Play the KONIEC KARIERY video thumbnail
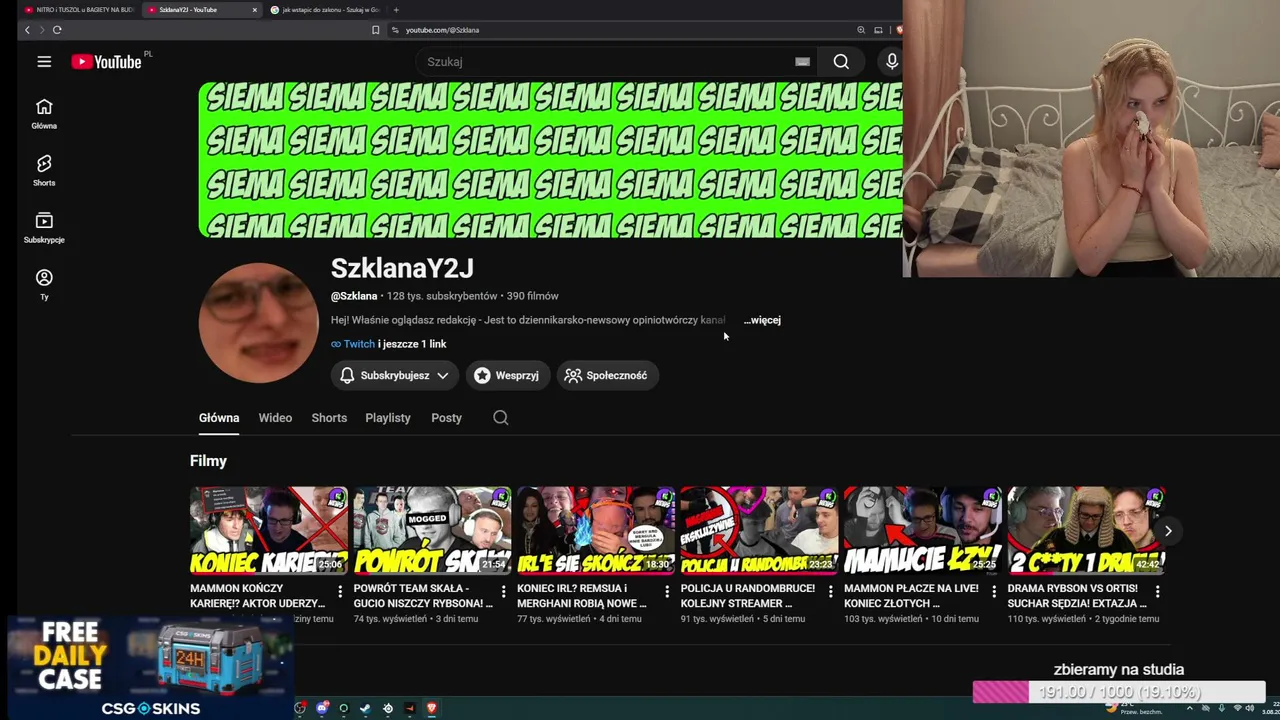1280x720 pixels. point(269,531)
